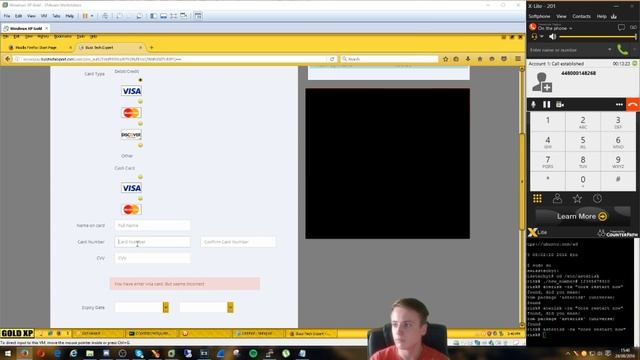The image size is (640, 360).
Task: Adjust X-Lite speaker volume slider
Action: click(598, 37)
